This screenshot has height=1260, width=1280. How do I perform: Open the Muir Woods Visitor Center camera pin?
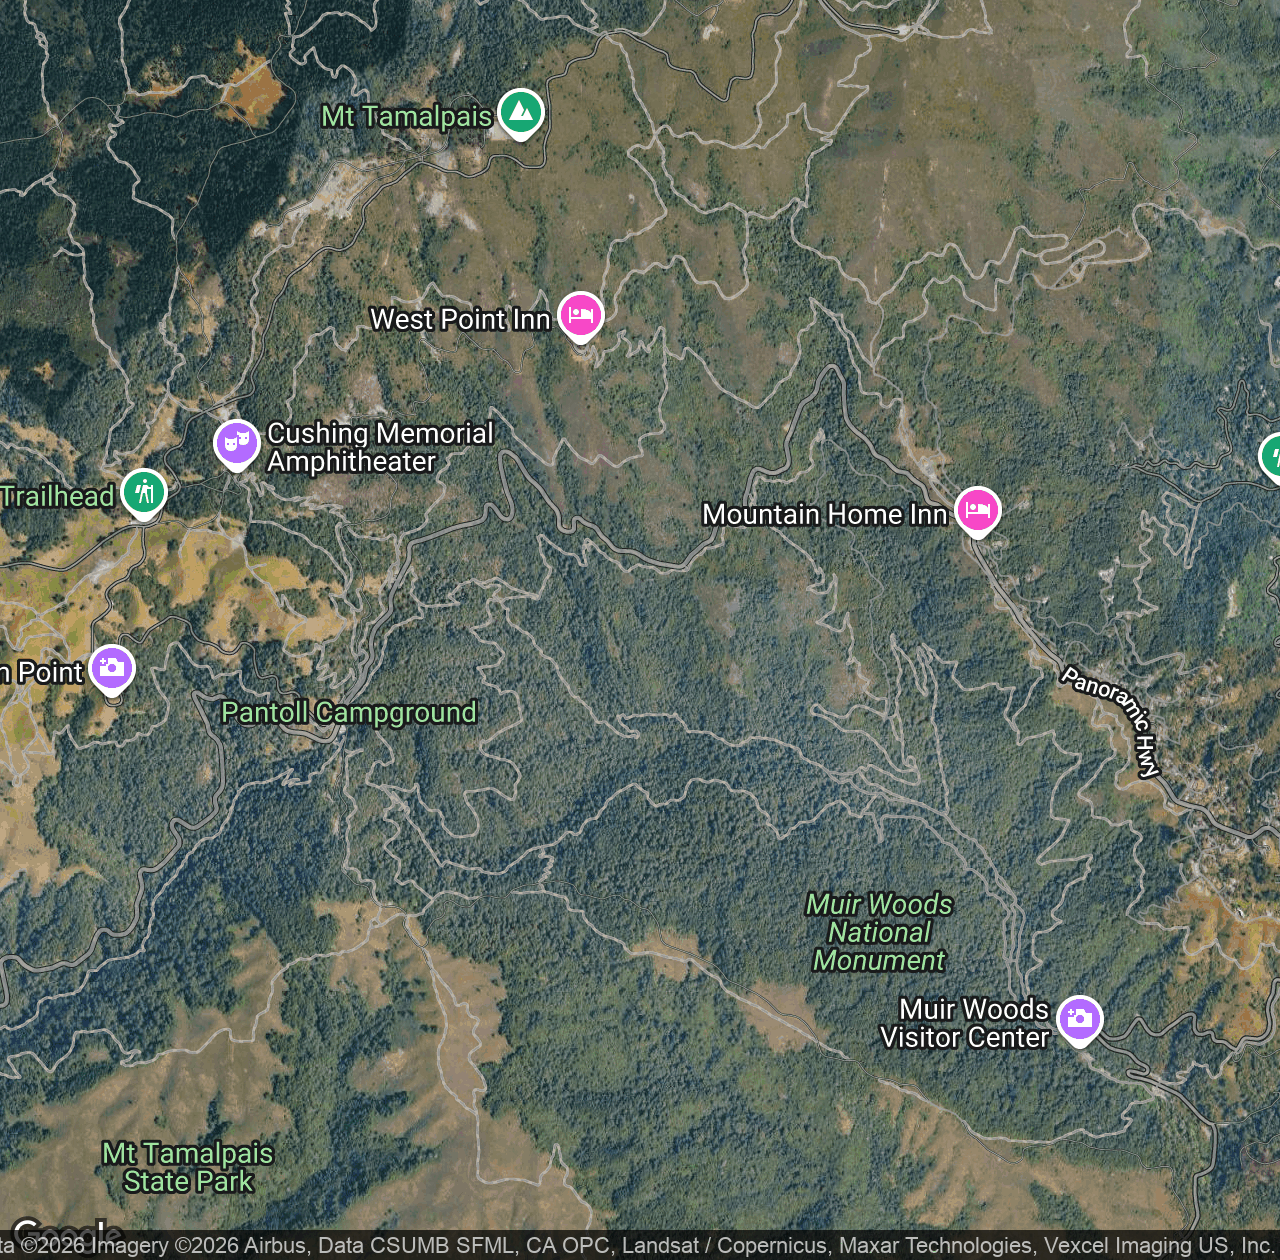click(1079, 1021)
